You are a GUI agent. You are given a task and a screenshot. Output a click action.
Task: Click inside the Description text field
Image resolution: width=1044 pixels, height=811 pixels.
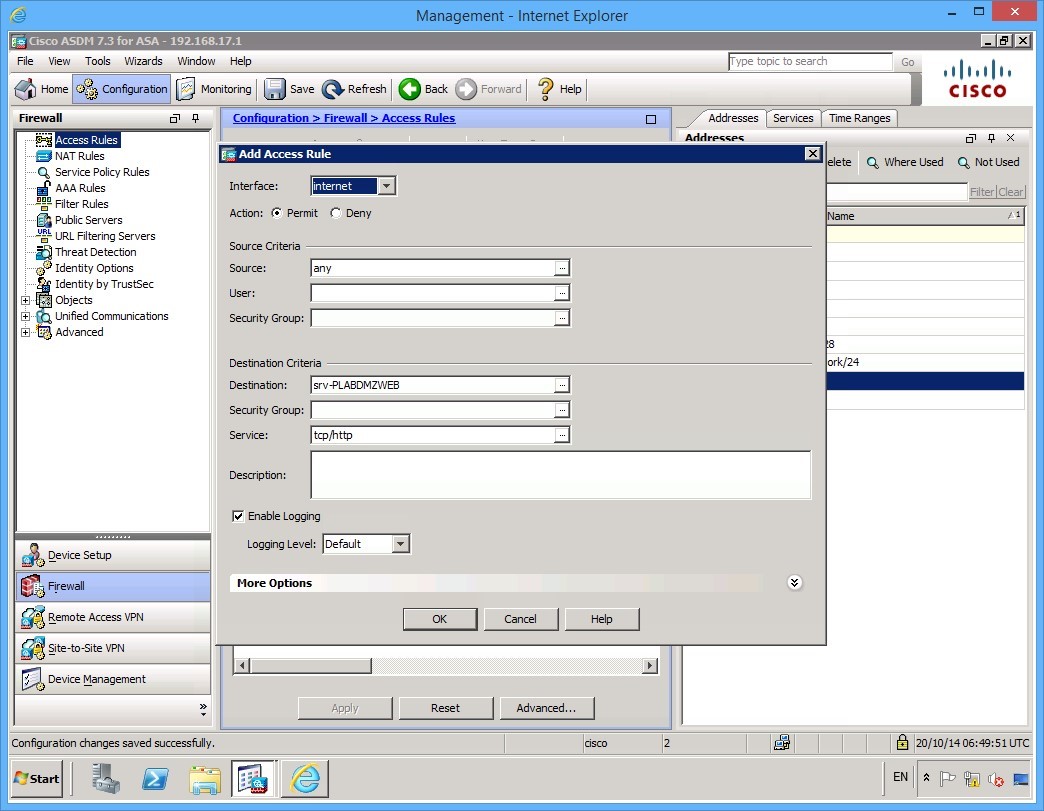coord(560,475)
